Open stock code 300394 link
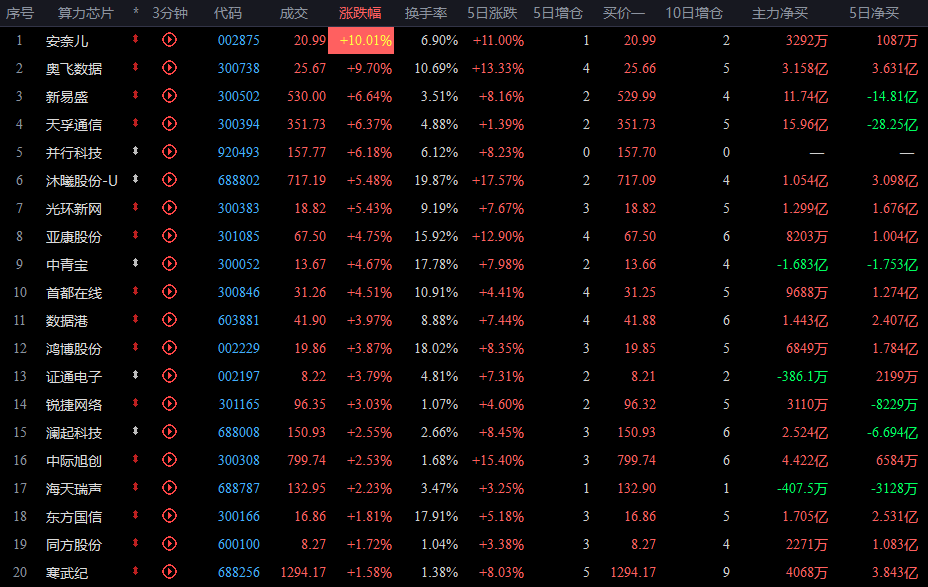The height and width of the screenshot is (587, 928). tap(238, 124)
